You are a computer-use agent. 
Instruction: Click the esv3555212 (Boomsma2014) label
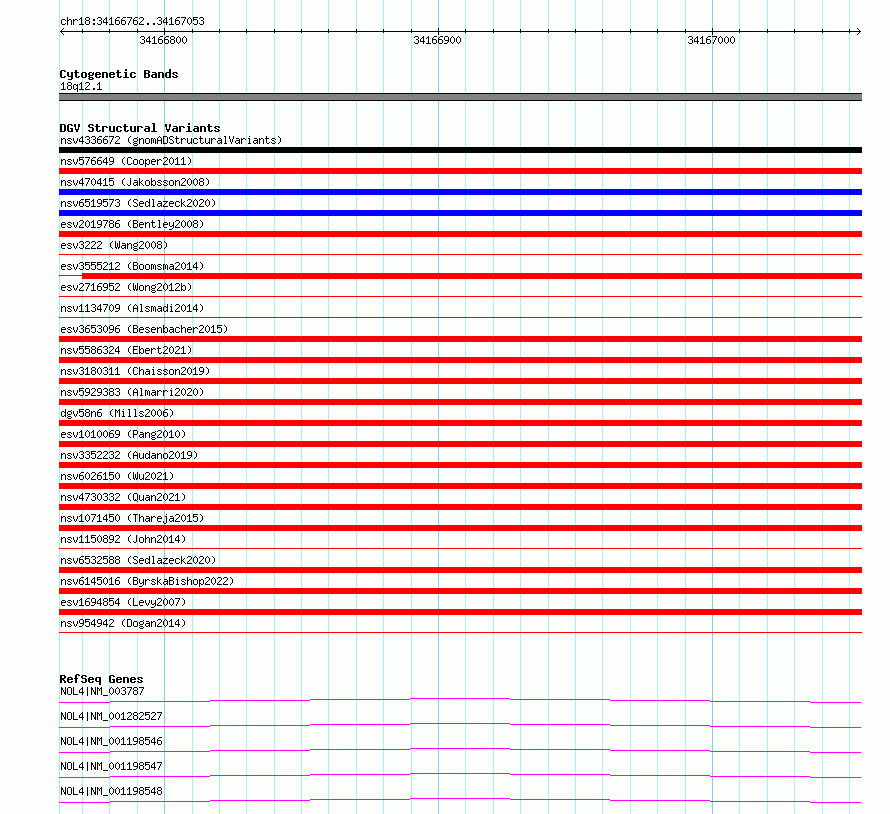pos(132,266)
